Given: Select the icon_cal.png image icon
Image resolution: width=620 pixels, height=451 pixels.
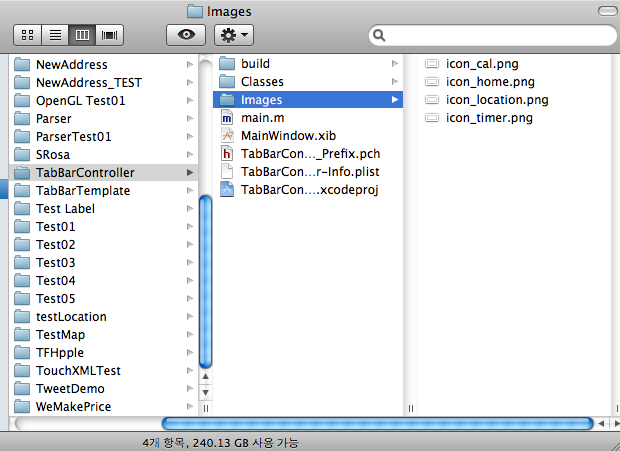Looking at the screenshot, I should coord(432,64).
